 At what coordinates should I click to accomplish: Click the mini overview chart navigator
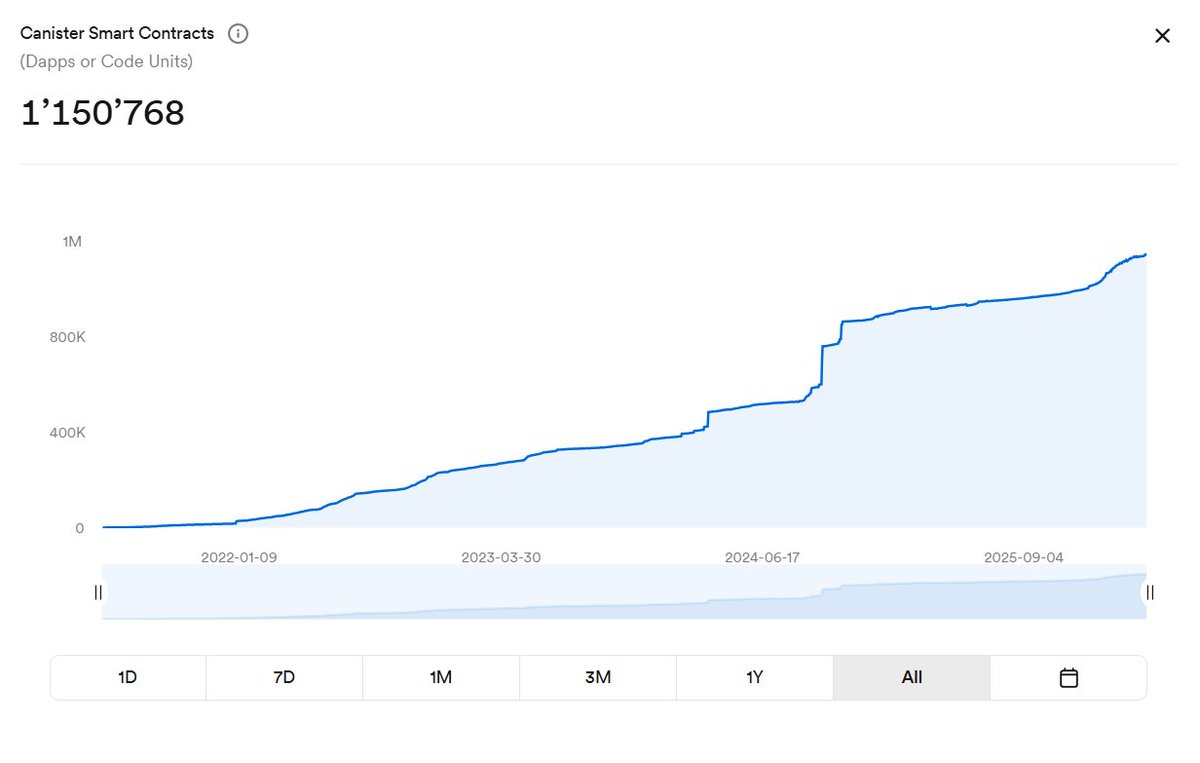tap(624, 592)
